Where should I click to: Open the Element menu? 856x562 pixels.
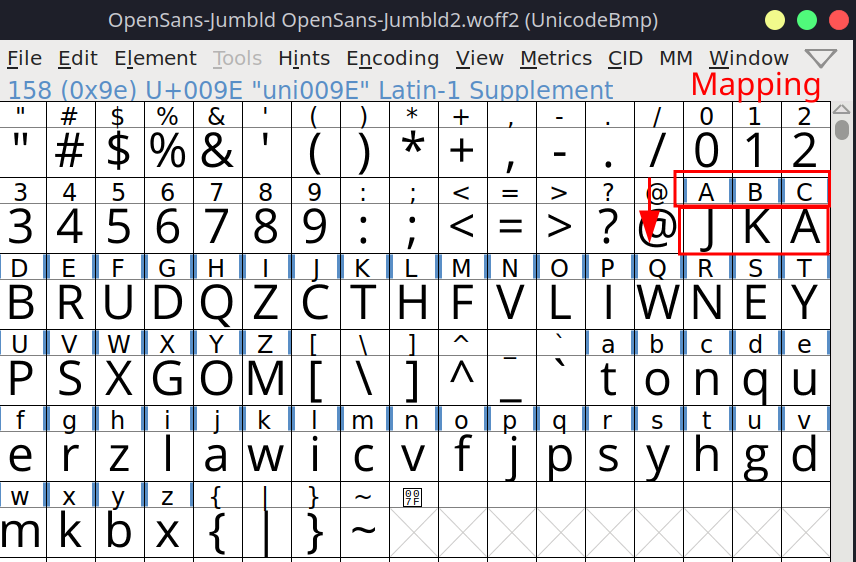click(155, 58)
